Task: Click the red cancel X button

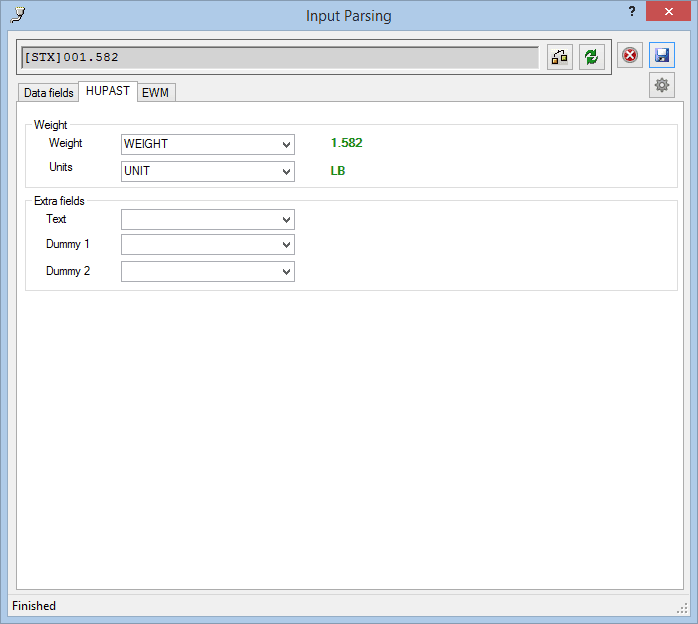Action: pyautogui.click(x=630, y=56)
